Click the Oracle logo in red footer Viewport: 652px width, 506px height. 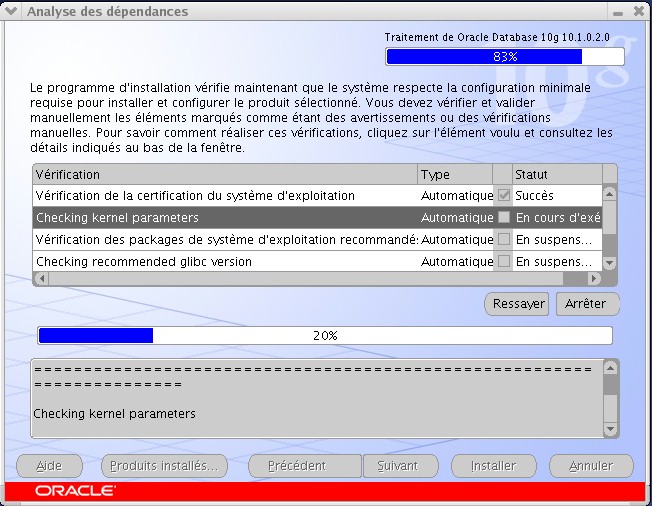(x=75, y=491)
